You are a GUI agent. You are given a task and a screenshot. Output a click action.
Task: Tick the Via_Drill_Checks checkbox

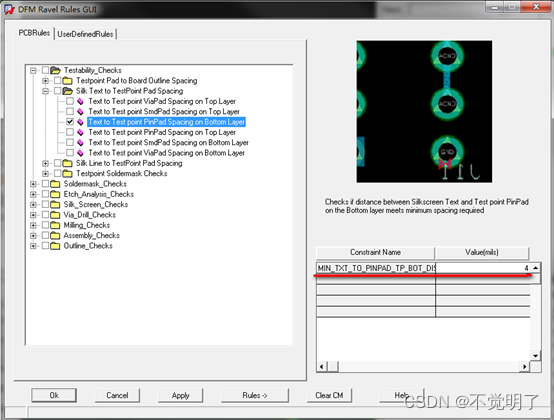coord(45,215)
